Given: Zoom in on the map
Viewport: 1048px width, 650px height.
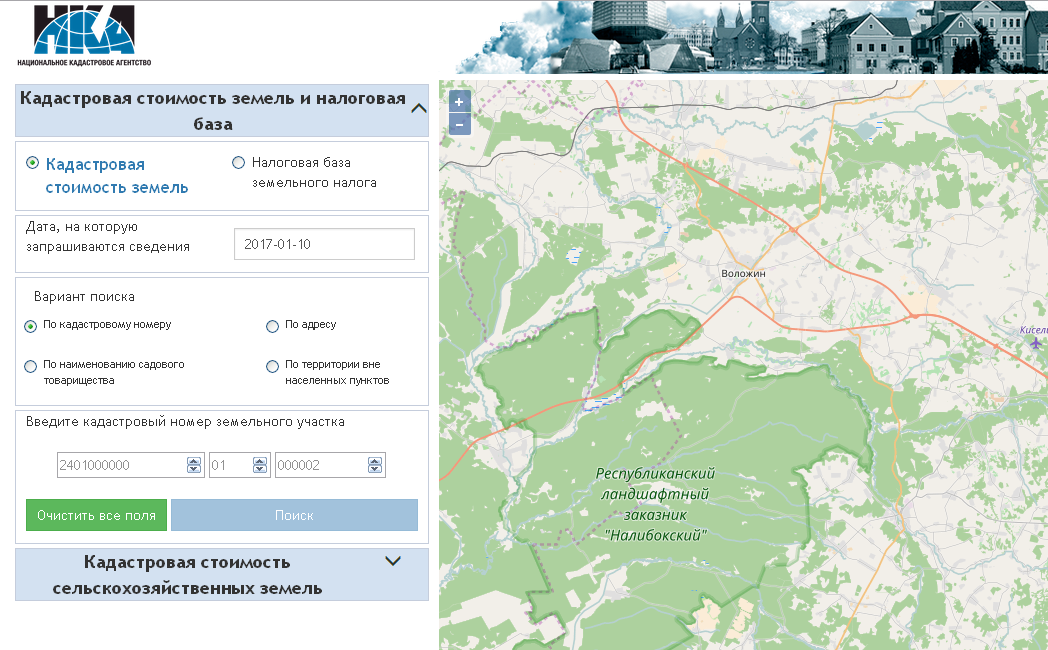Looking at the screenshot, I should [x=459, y=102].
